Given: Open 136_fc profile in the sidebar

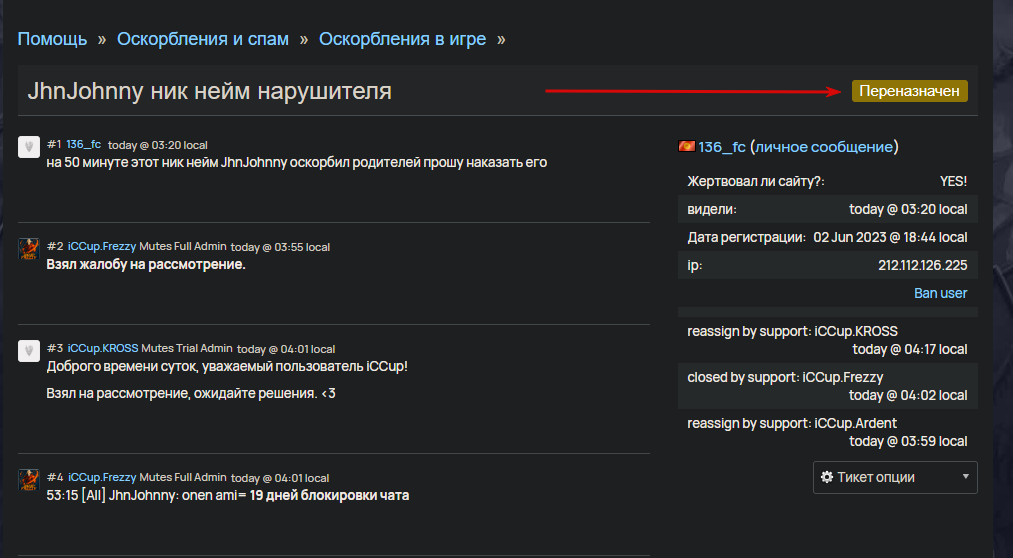Looking at the screenshot, I should coord(722,147).
